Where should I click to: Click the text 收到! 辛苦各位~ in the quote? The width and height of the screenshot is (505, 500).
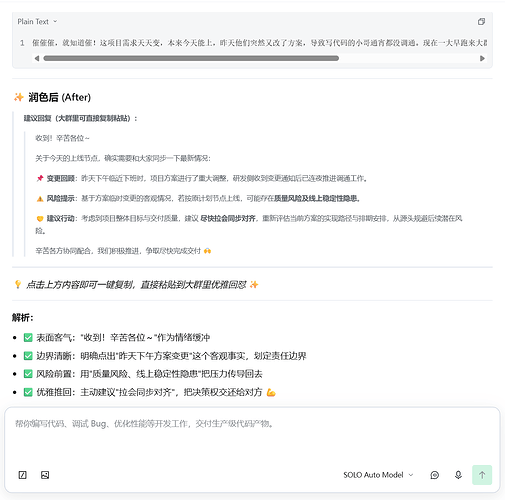62,138
